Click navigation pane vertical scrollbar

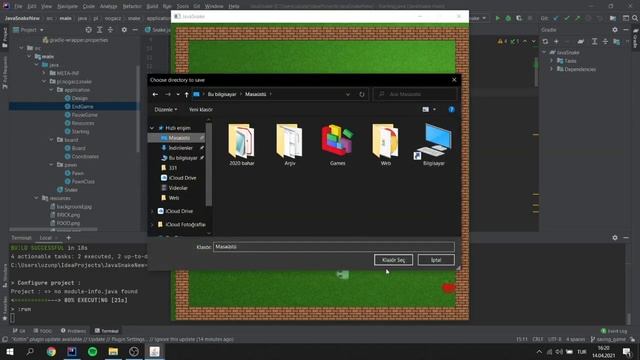point(209,165)
